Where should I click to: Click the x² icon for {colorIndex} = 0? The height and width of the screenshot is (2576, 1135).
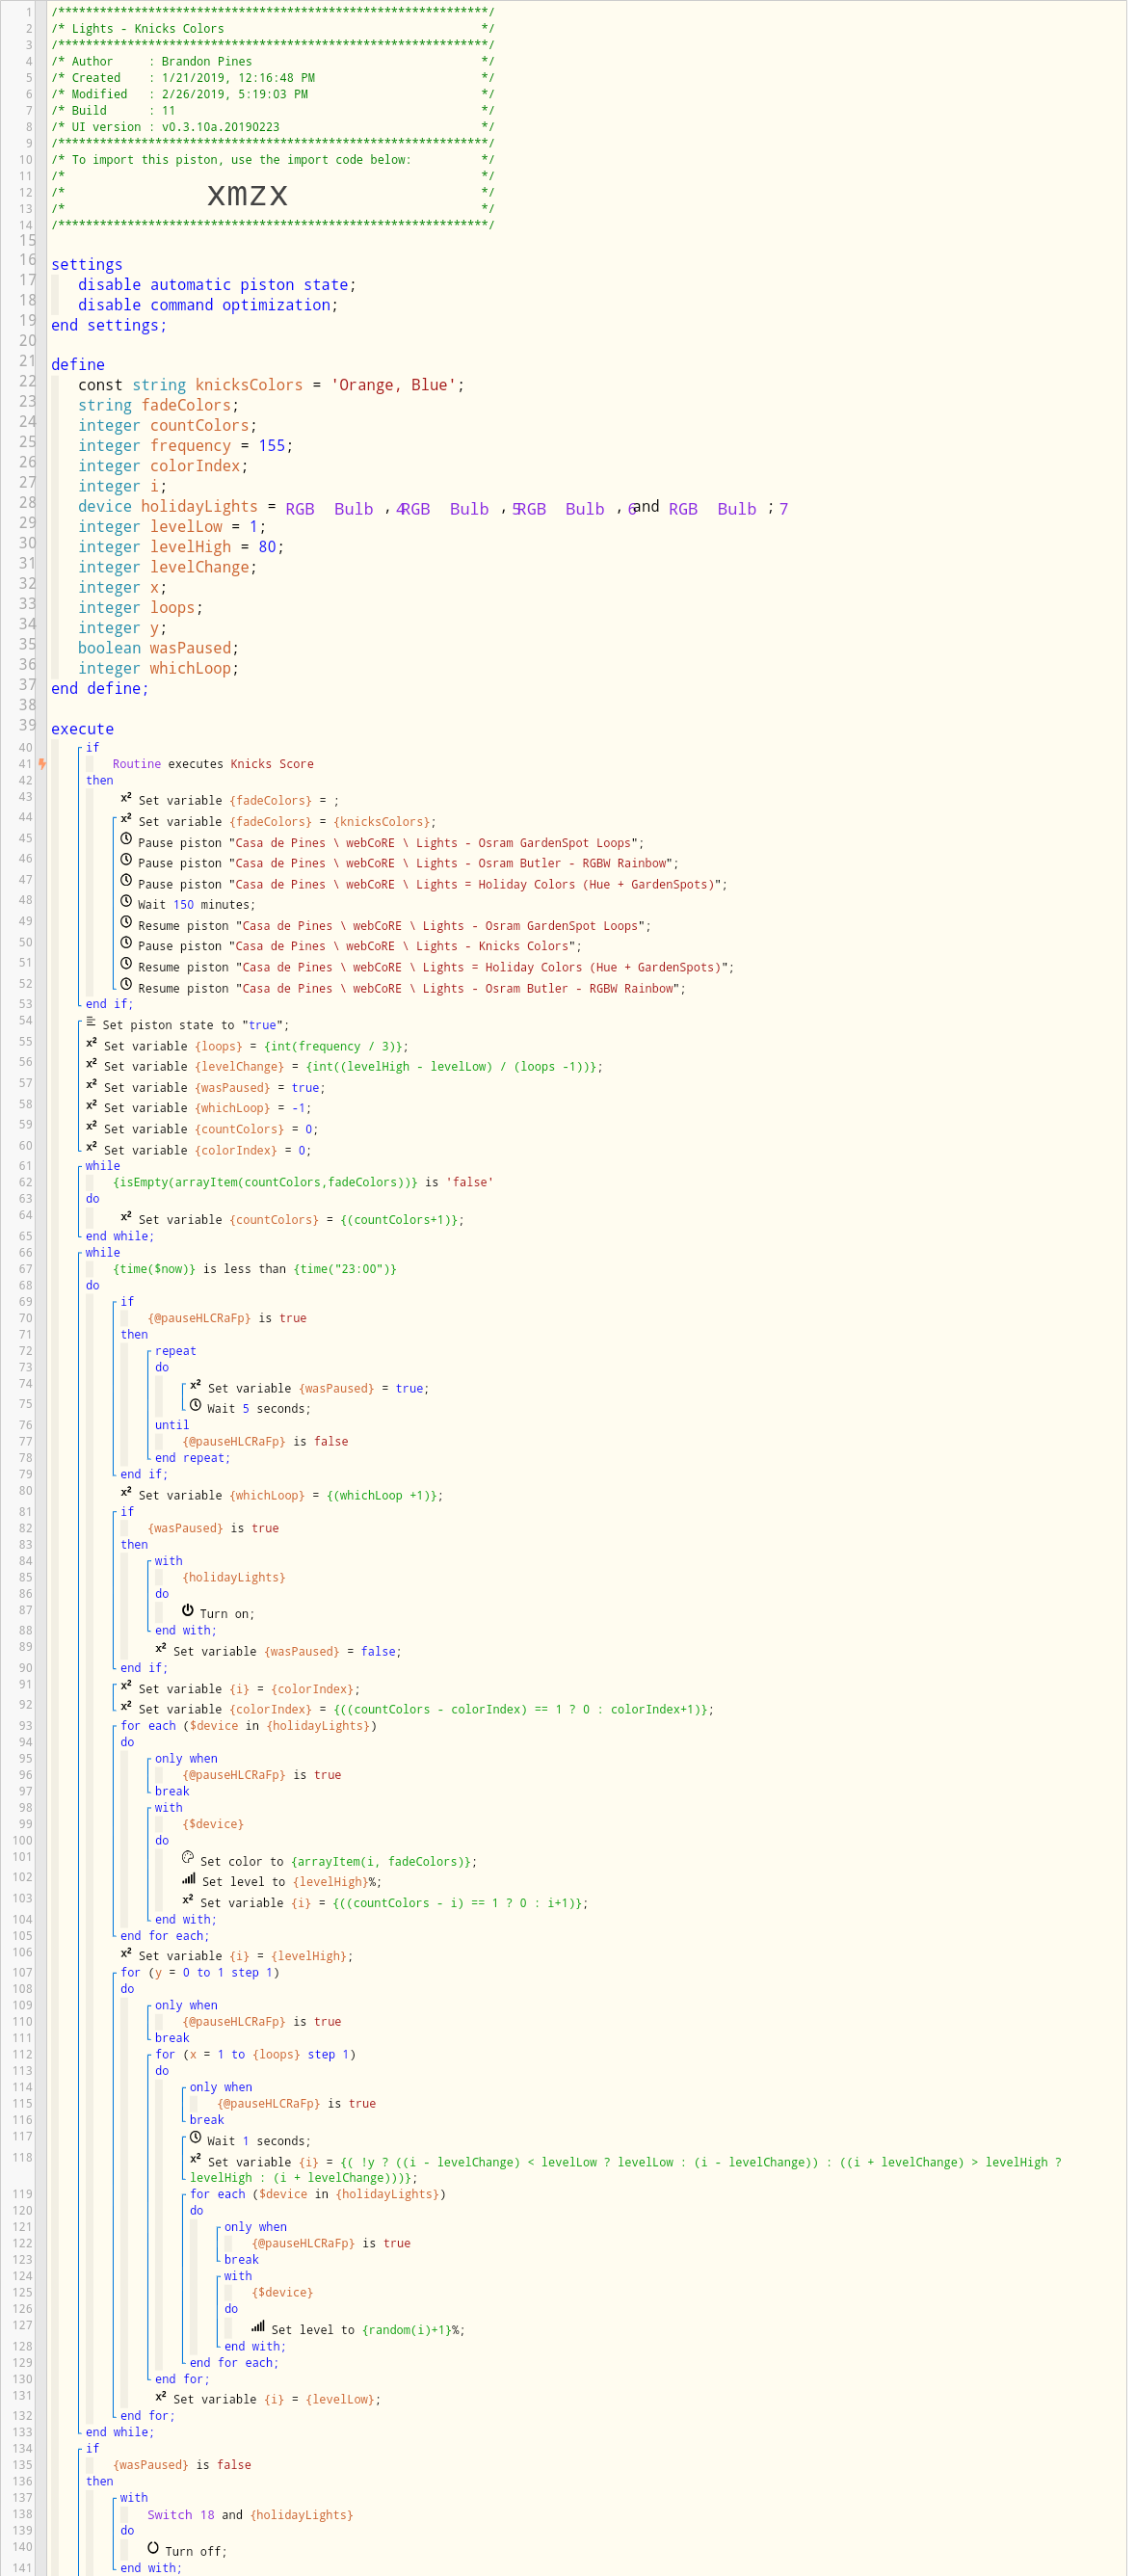(91, 1149)
